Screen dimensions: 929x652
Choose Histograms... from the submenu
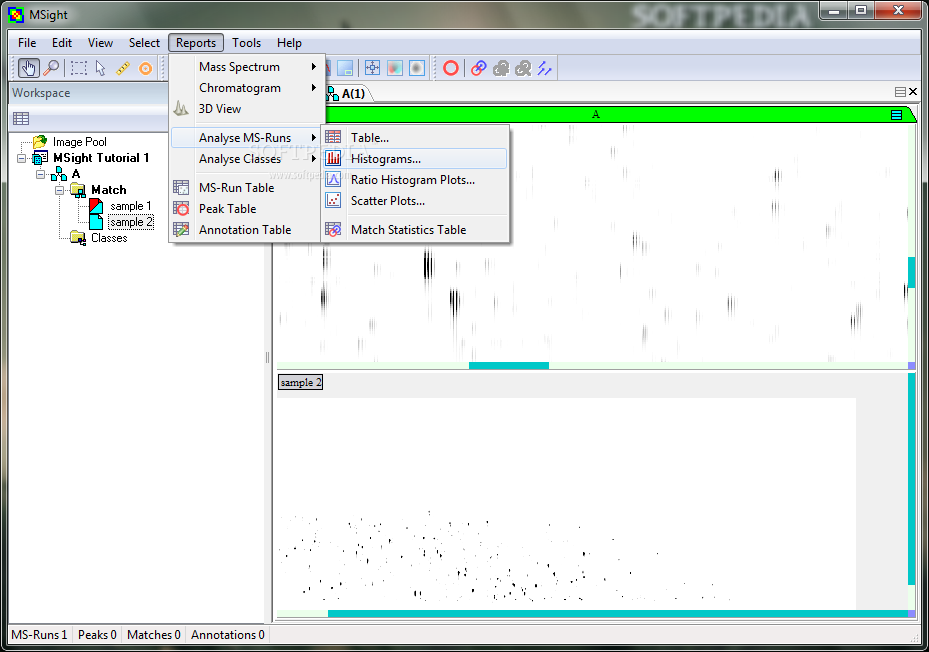[x=415, y=159]
